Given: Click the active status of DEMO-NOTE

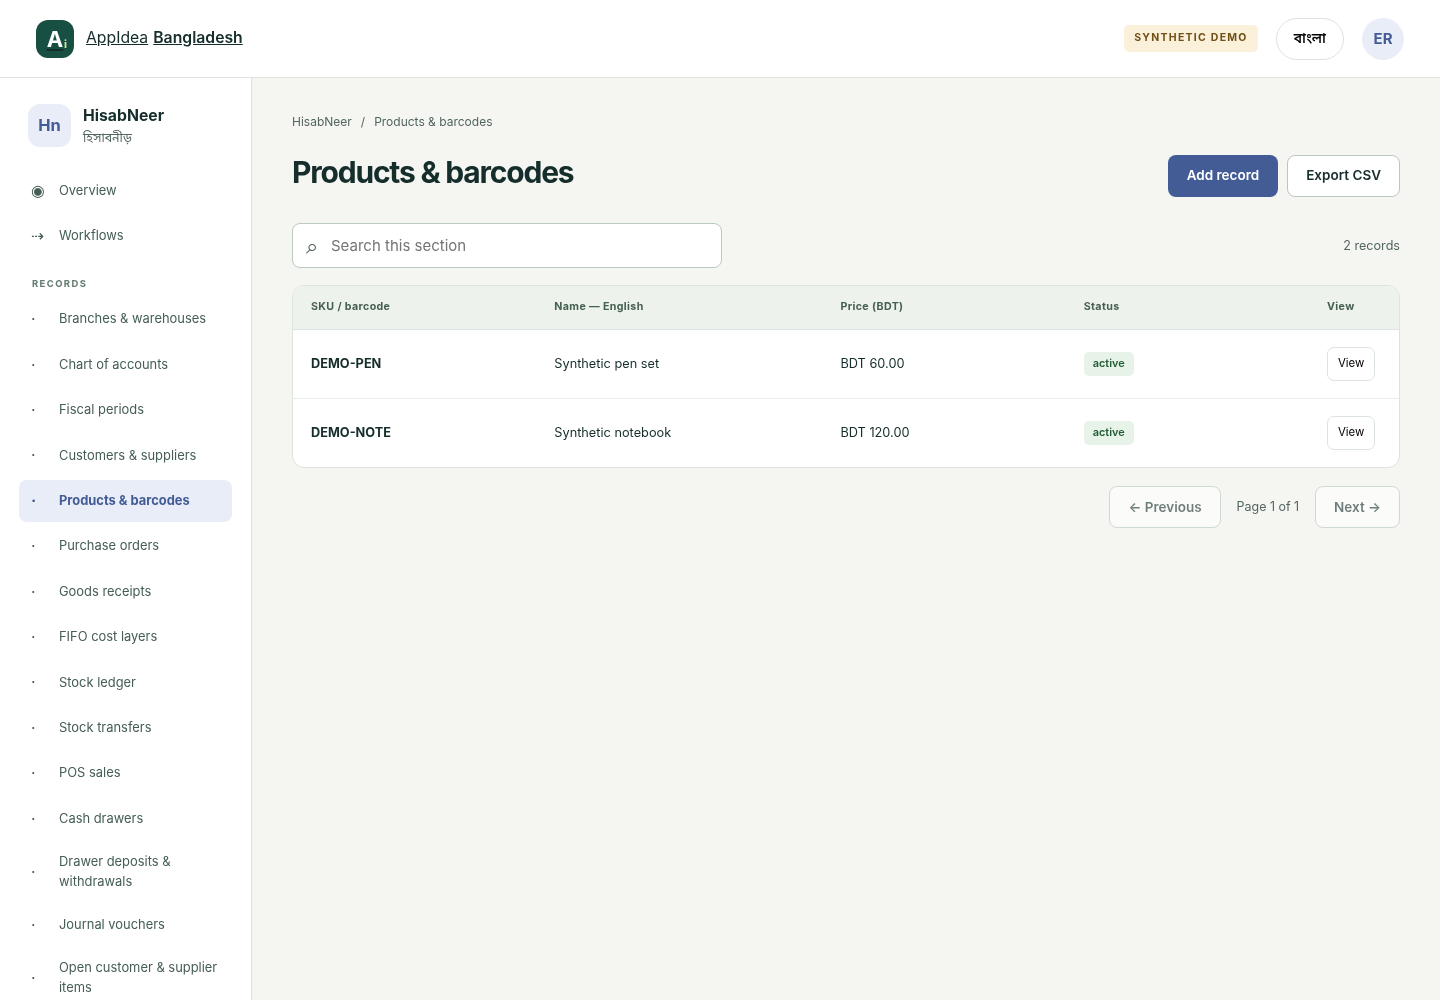Looking at the screenshot, I should [1108, 433].
